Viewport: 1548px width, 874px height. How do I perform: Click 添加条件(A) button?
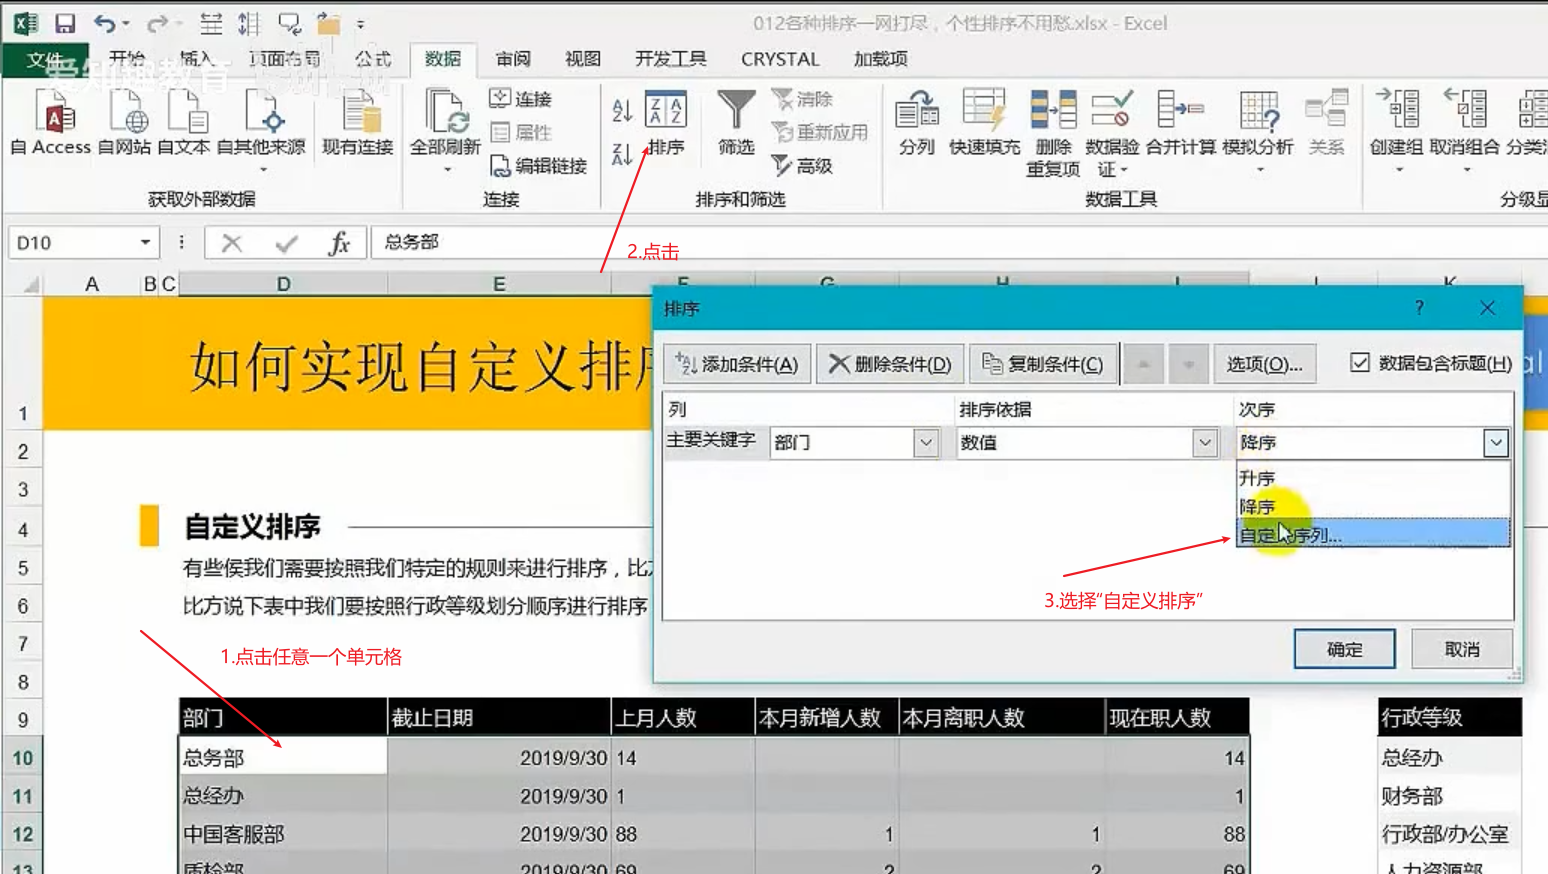point(737,363)
